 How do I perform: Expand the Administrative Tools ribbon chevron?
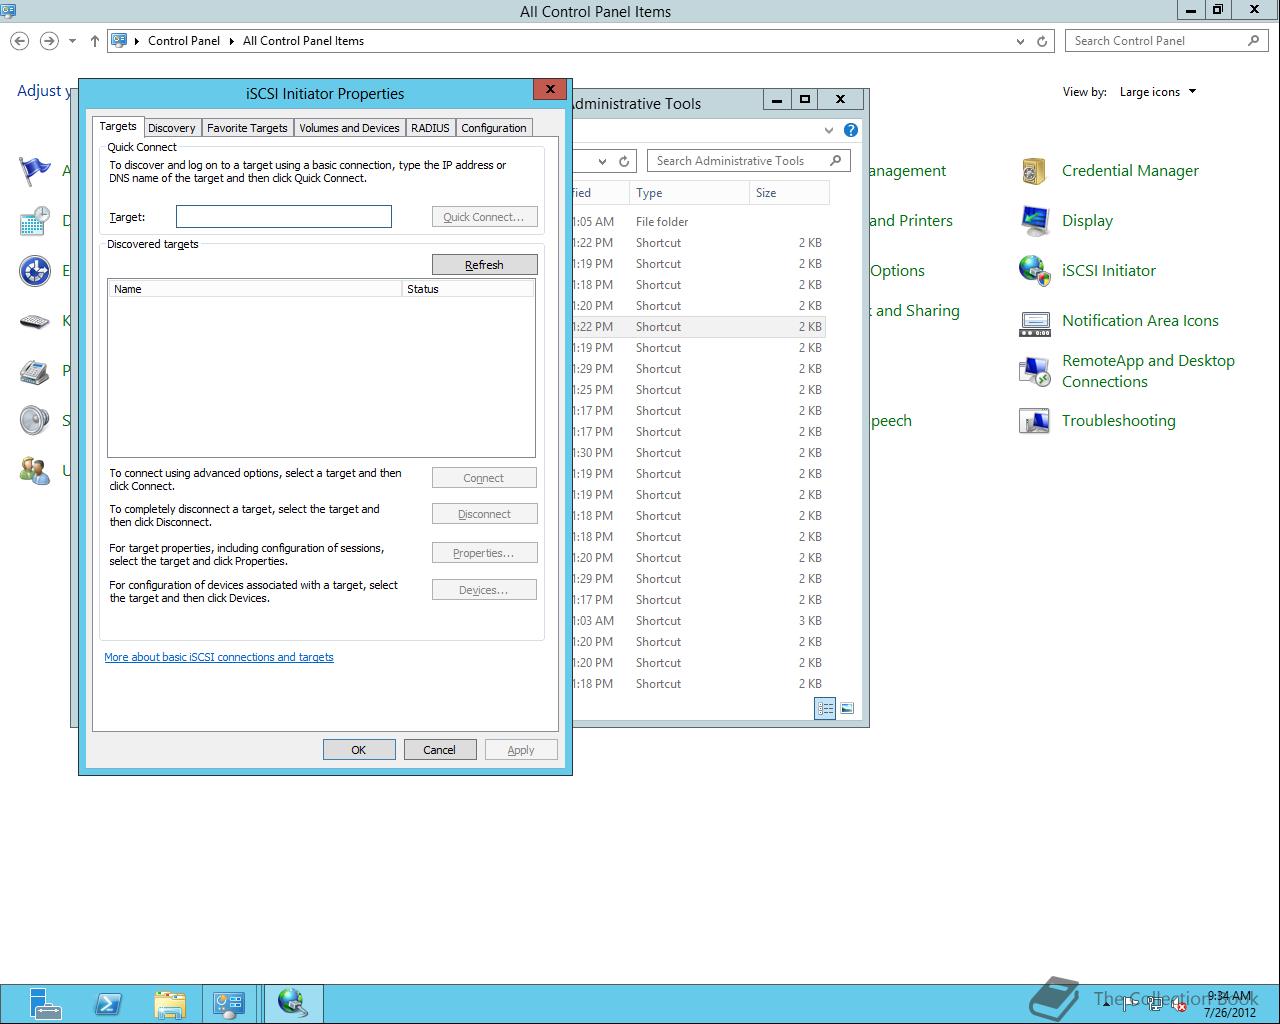(x=828, y=130)
